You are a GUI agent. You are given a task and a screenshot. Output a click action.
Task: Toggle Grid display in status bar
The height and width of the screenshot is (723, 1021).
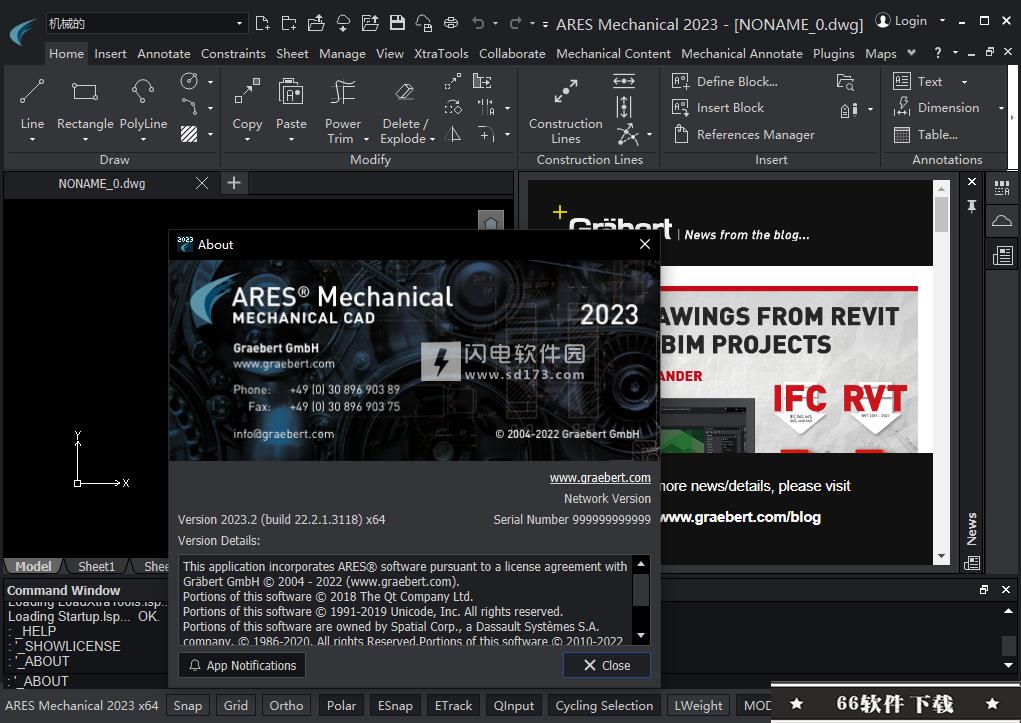tap(236, 705)
